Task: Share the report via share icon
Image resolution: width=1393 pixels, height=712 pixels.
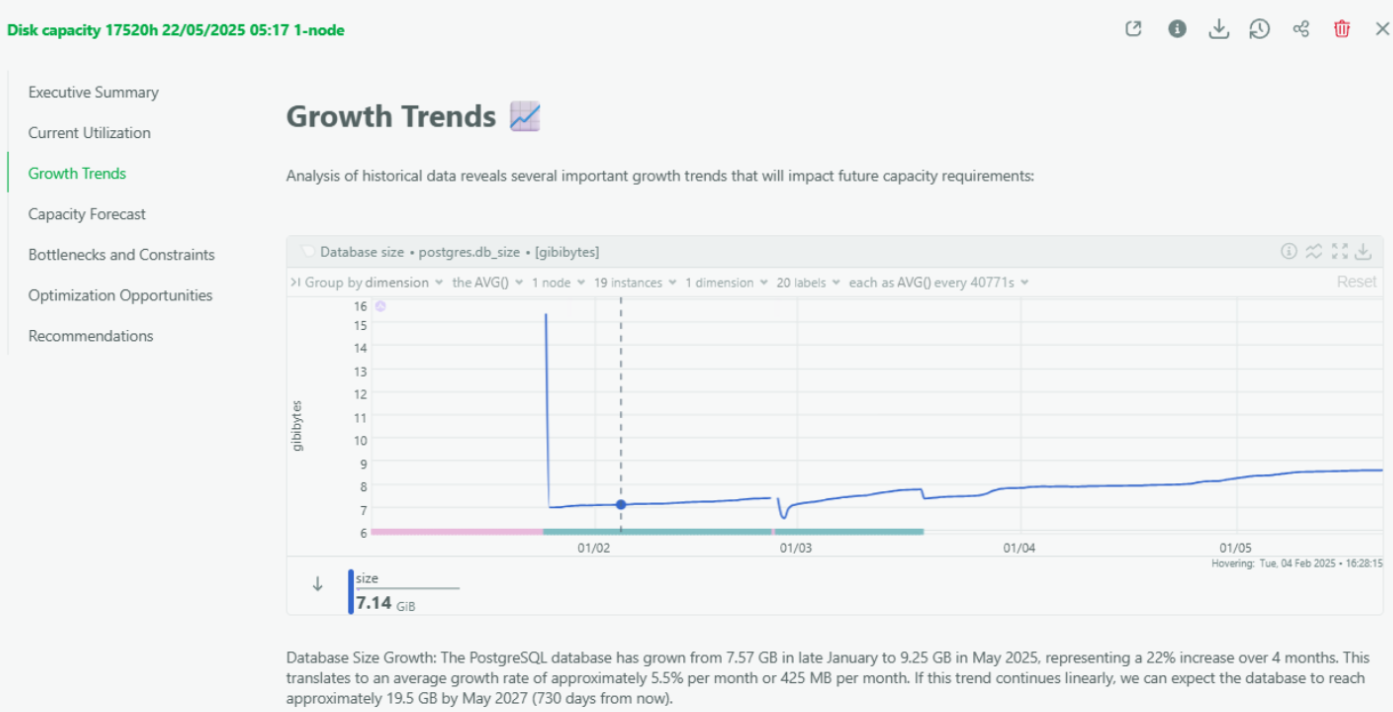Action: (1301, 29)
